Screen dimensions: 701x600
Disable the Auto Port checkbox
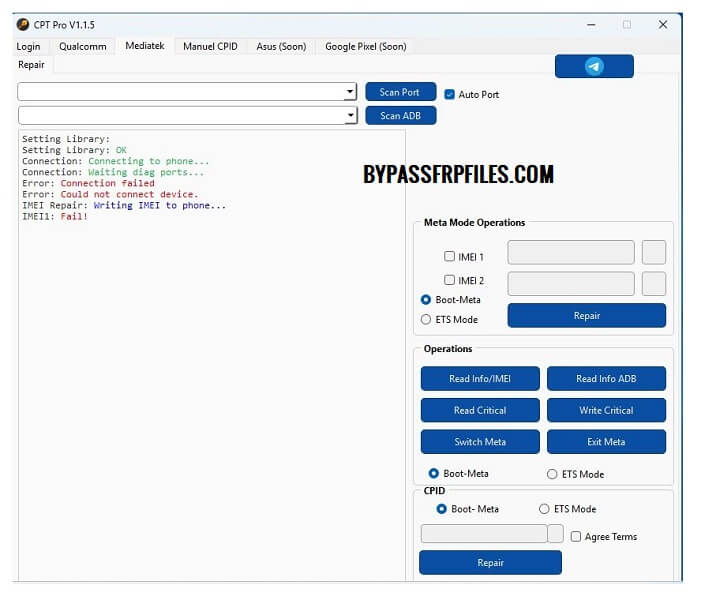coord(449,94)
